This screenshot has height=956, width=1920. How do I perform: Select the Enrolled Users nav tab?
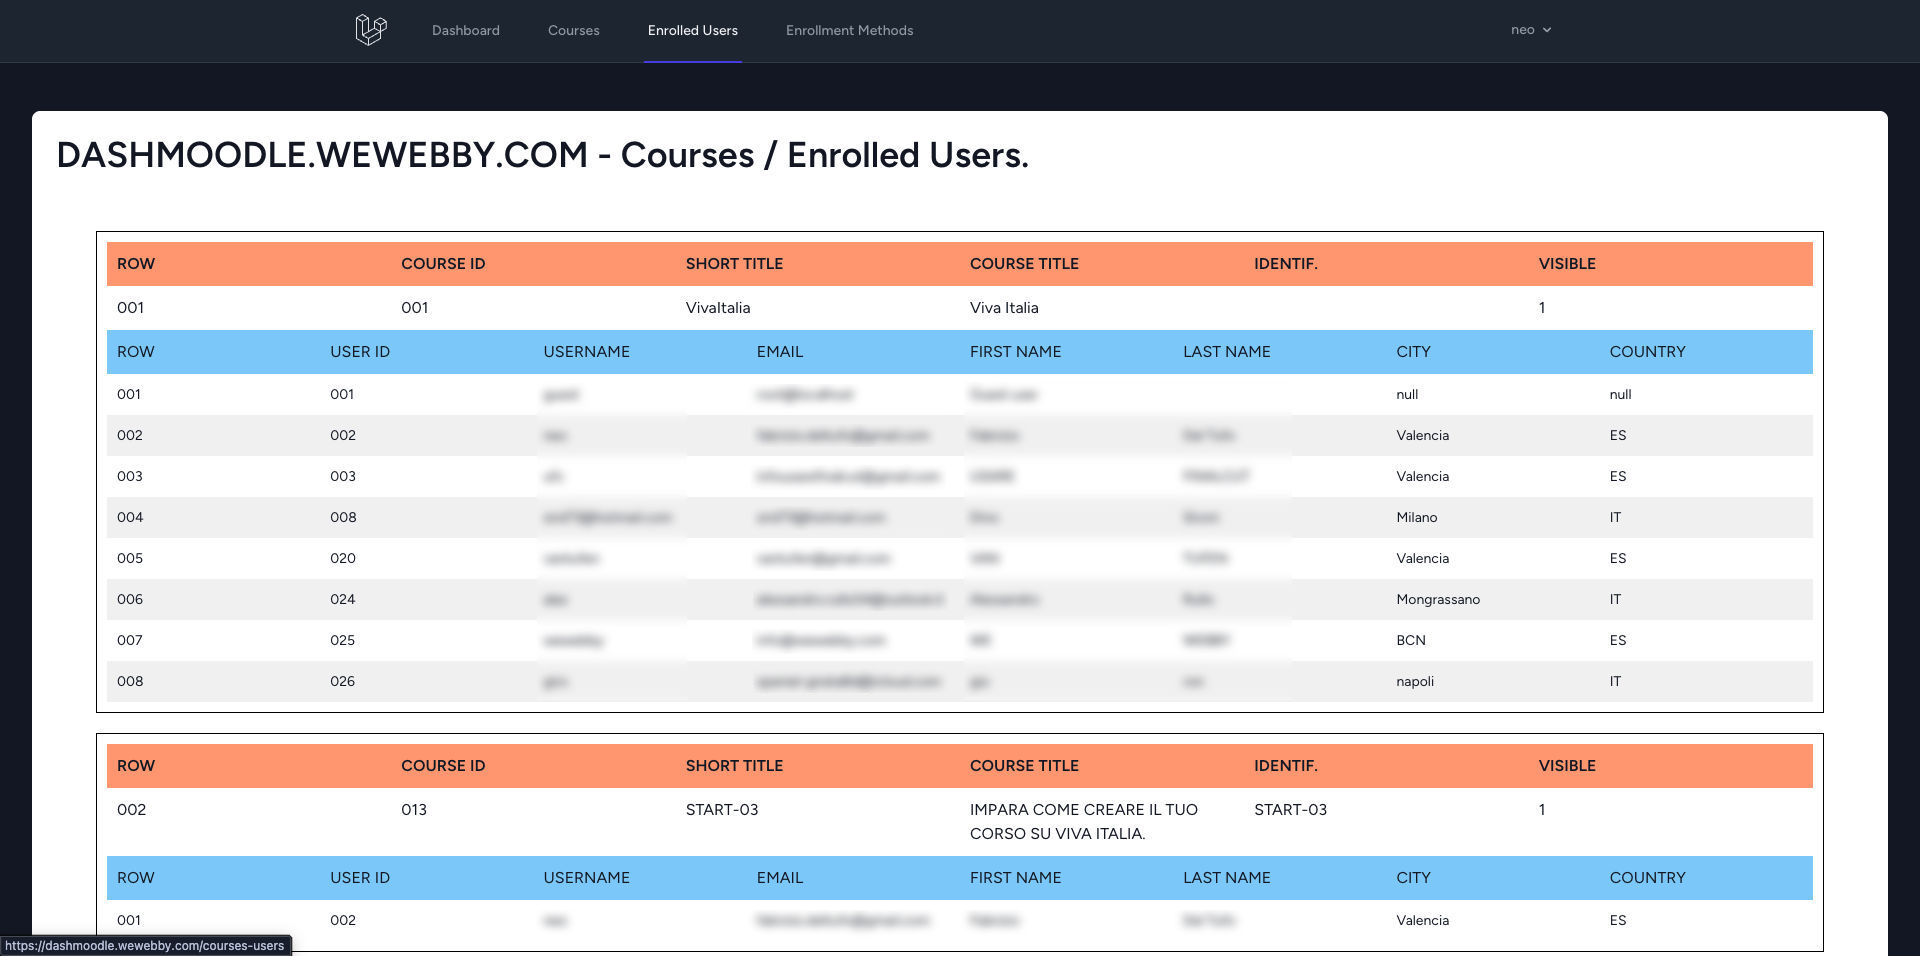point(693,30)
